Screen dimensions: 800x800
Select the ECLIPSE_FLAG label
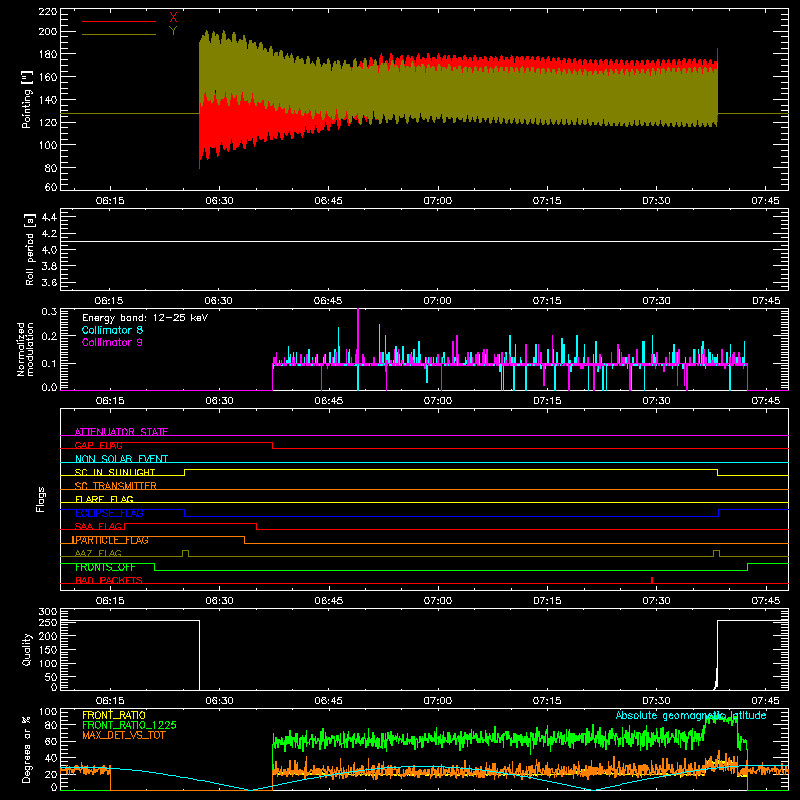coord(109,513)
